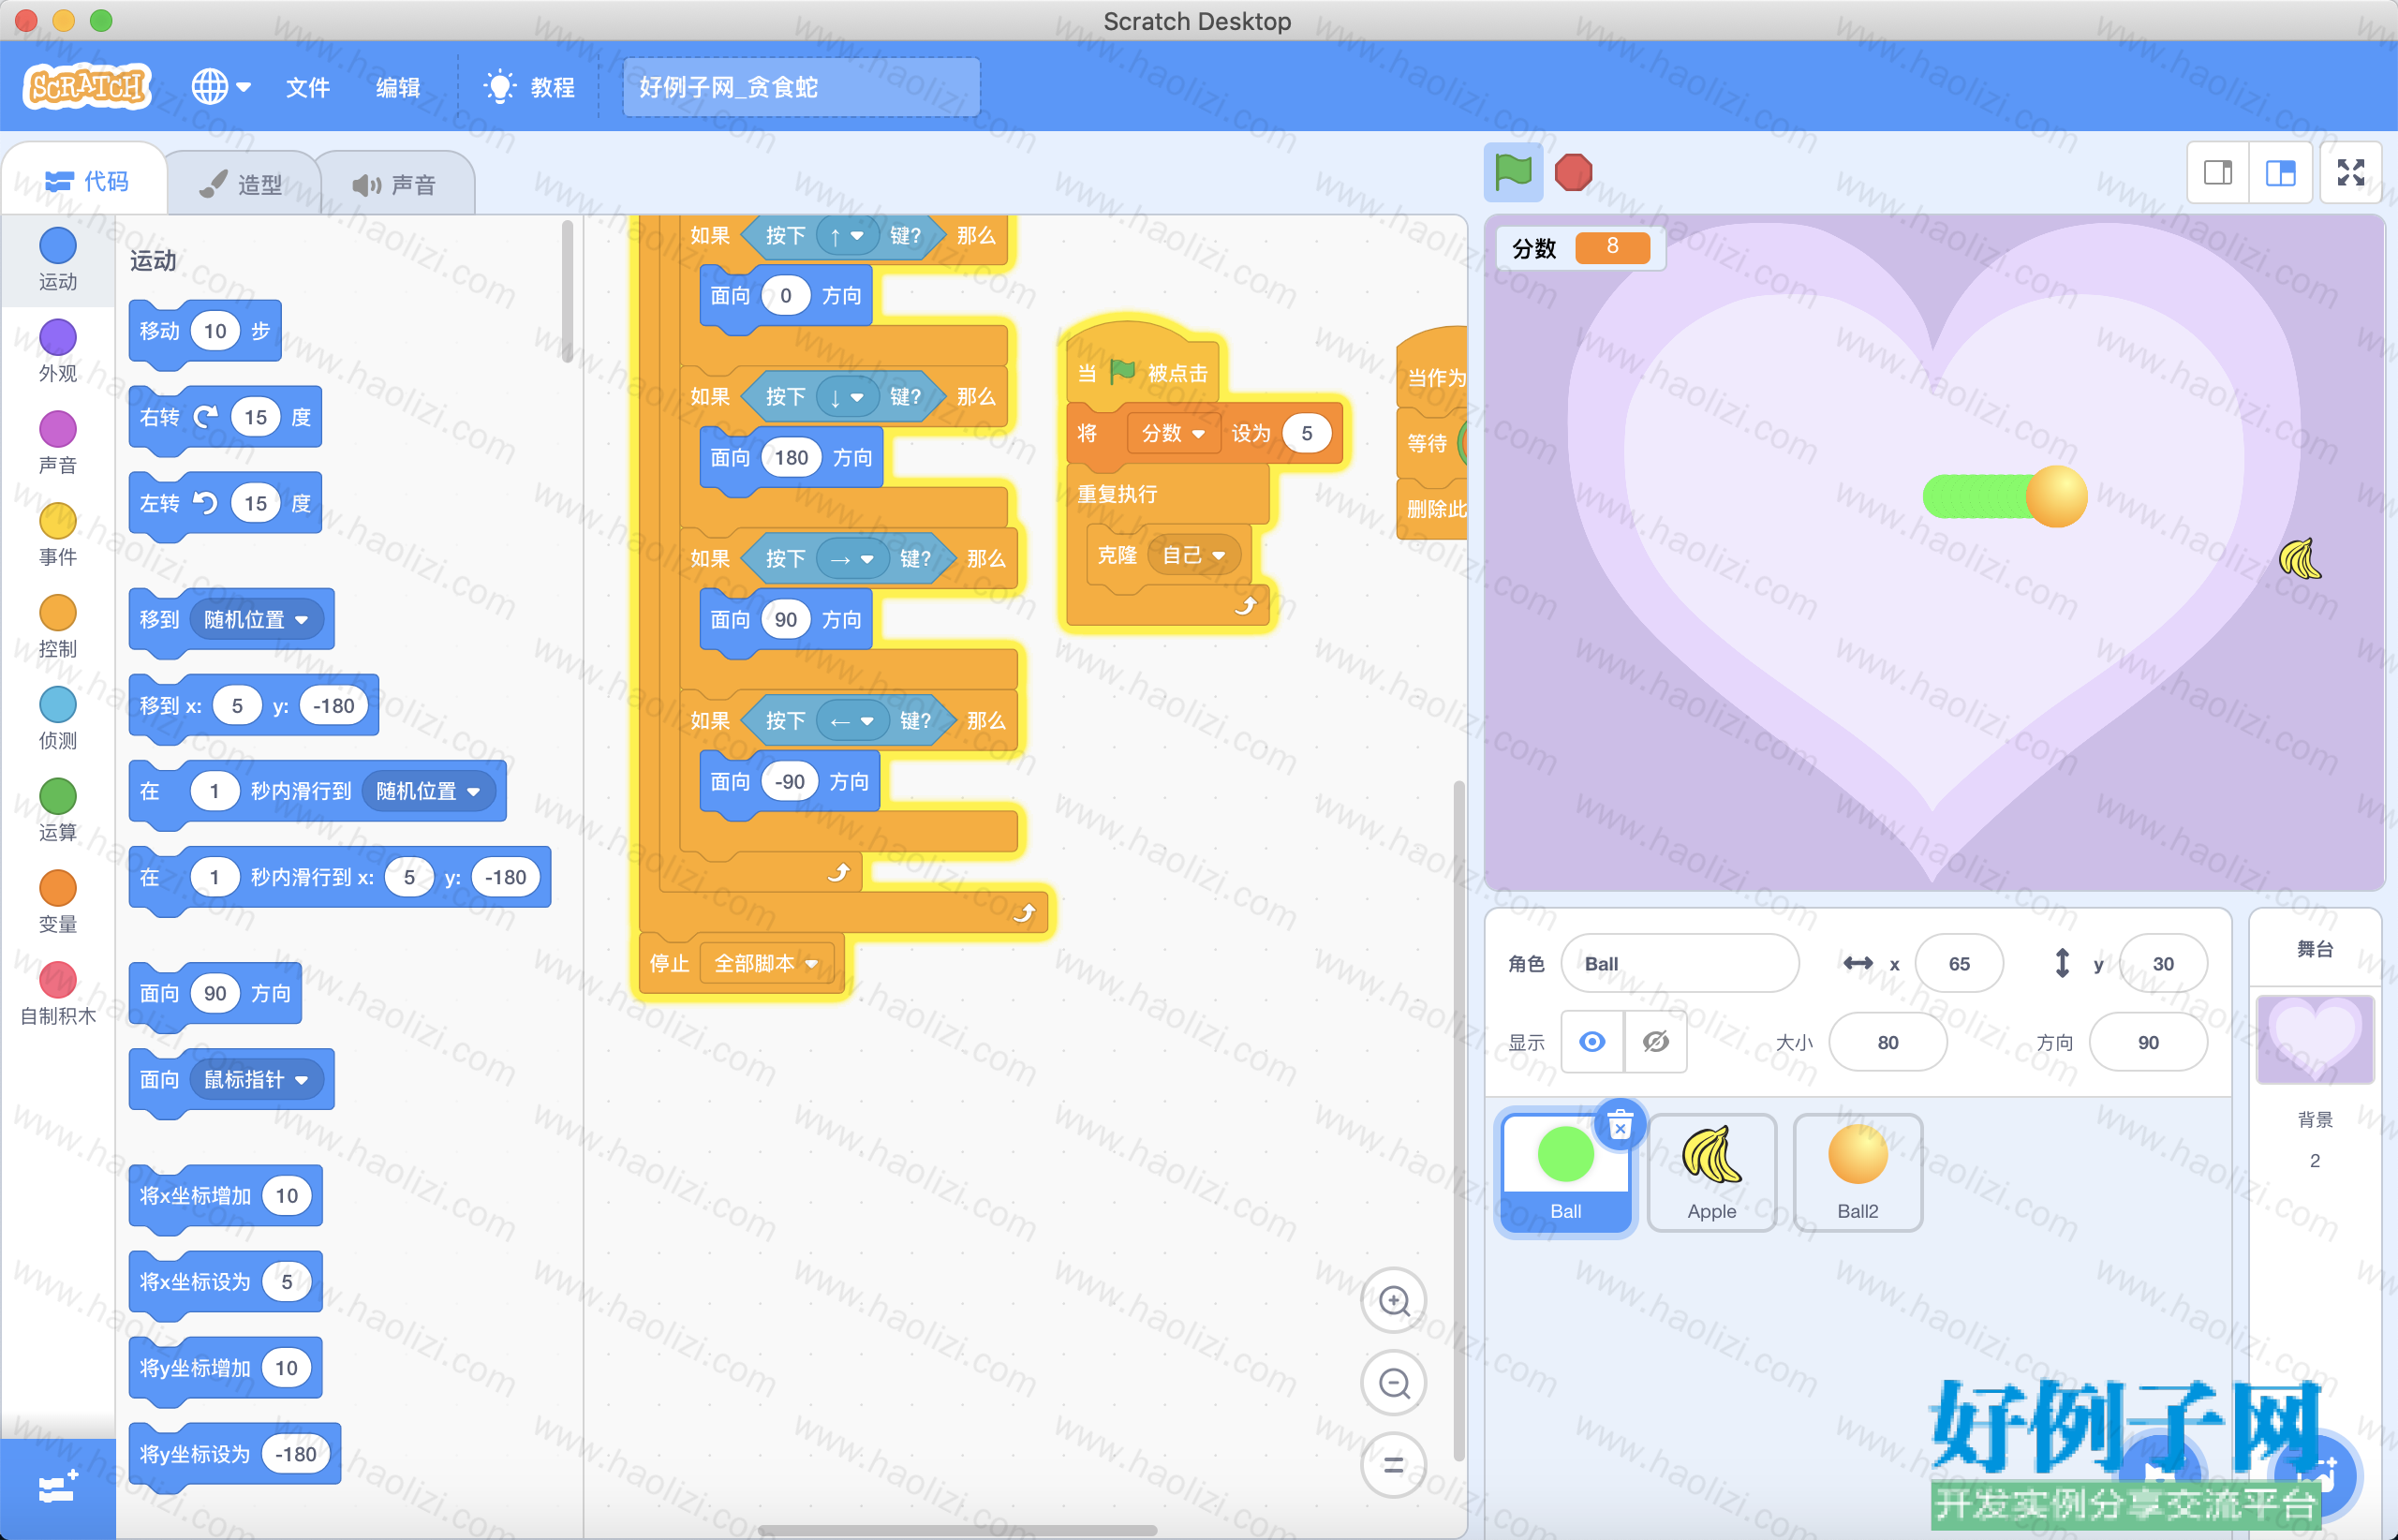This screenshot has width=2398, height=1540.
Task: Click the x position field 65
Action: 1958,964
